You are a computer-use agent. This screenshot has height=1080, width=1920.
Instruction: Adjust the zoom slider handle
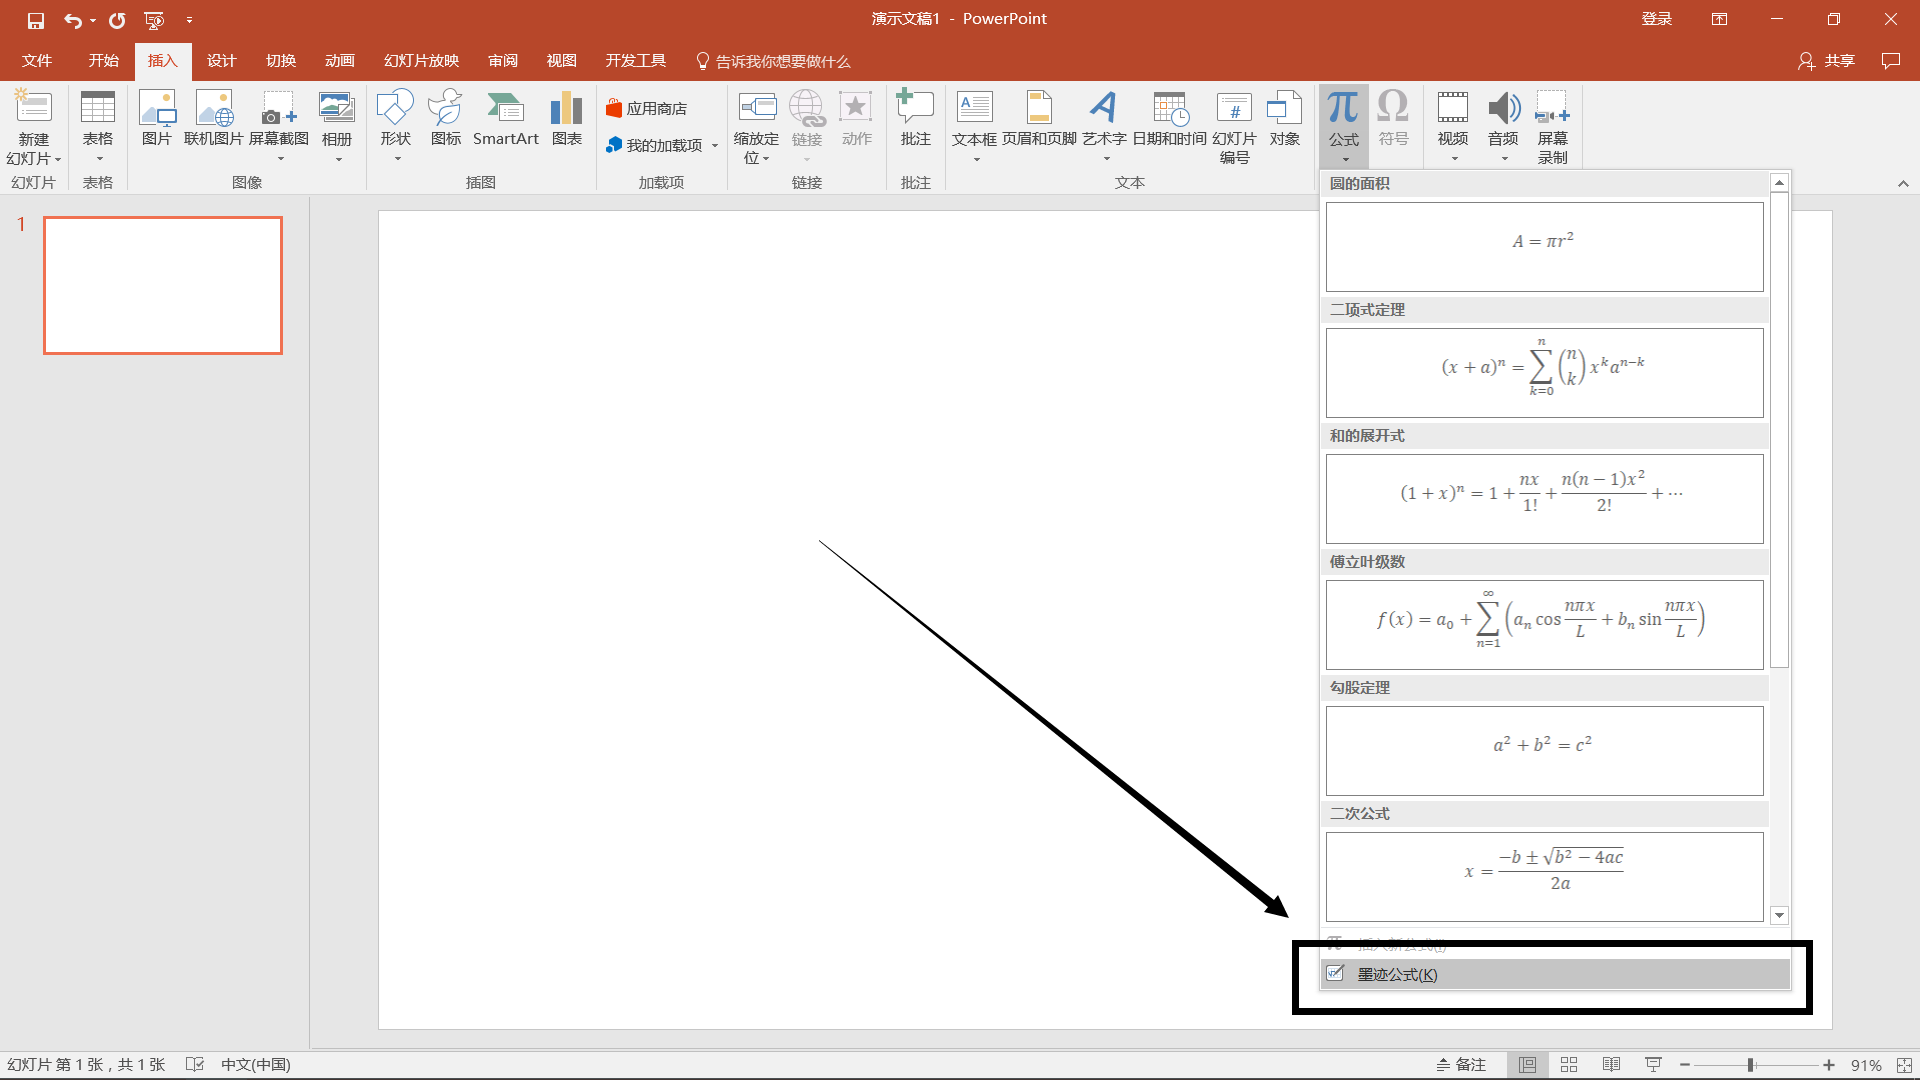[x=1751, y=1065]
